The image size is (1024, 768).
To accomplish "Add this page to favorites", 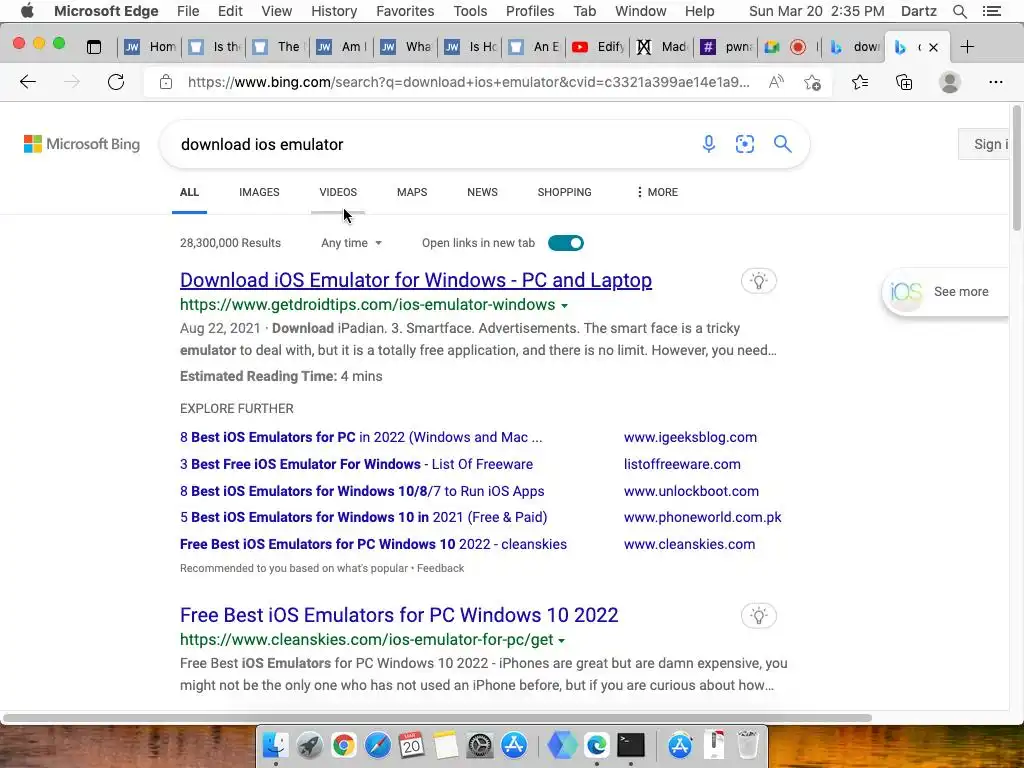I will 812,82.
